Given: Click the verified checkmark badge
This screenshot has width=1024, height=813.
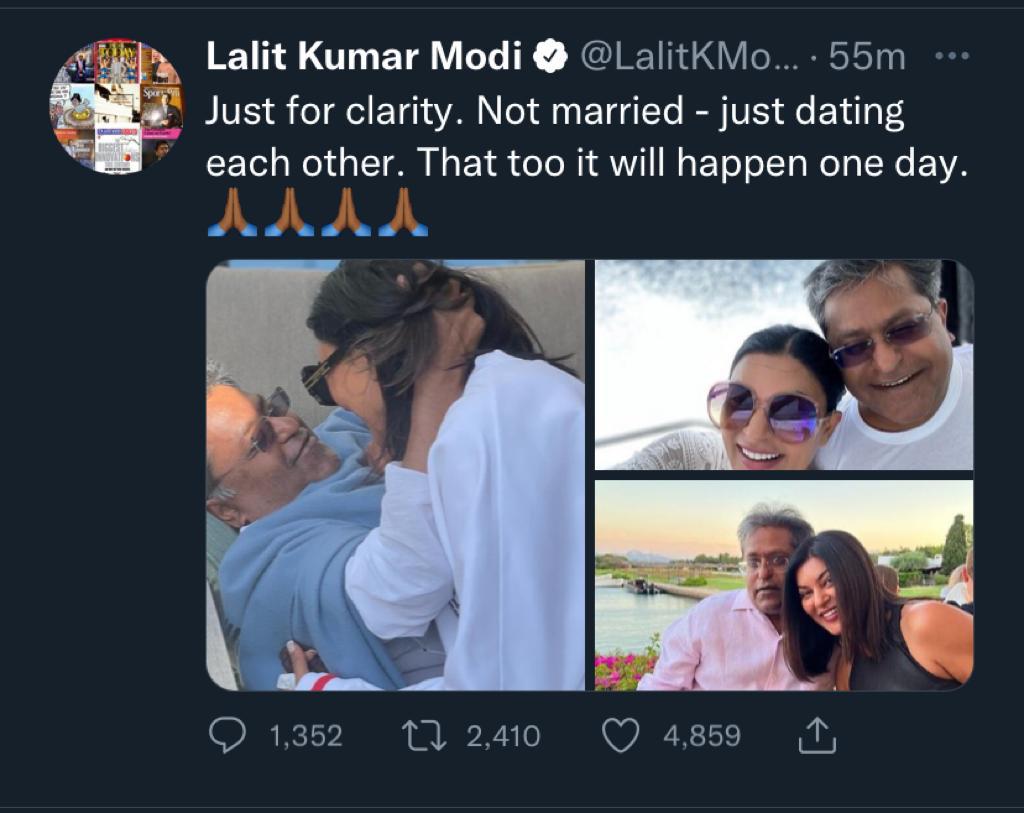Looking at the screenshot, I should coord(549,58).
